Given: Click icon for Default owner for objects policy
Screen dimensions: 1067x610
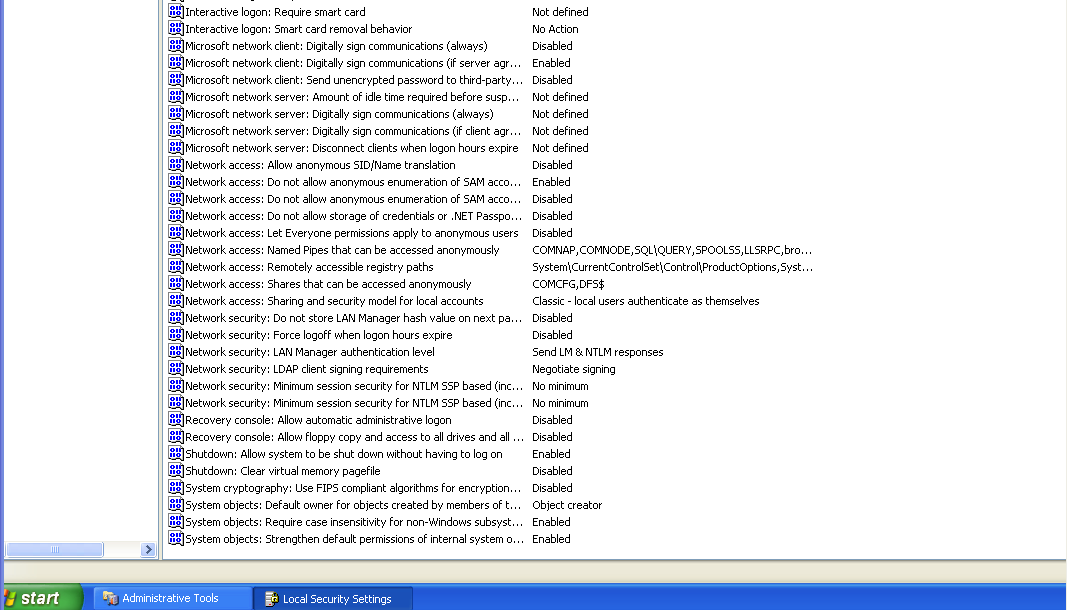Looking at the screenshot, I should point(176,505).
